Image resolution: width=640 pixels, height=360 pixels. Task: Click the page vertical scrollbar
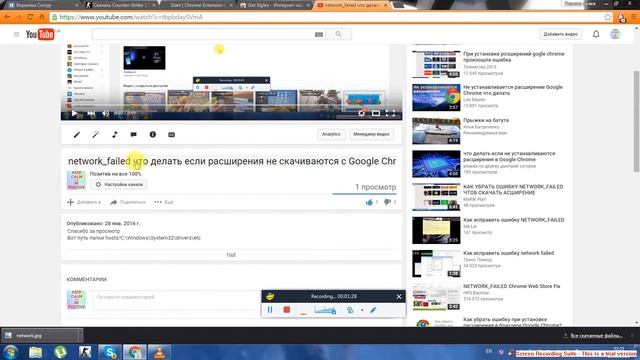[x=636, y=121]
